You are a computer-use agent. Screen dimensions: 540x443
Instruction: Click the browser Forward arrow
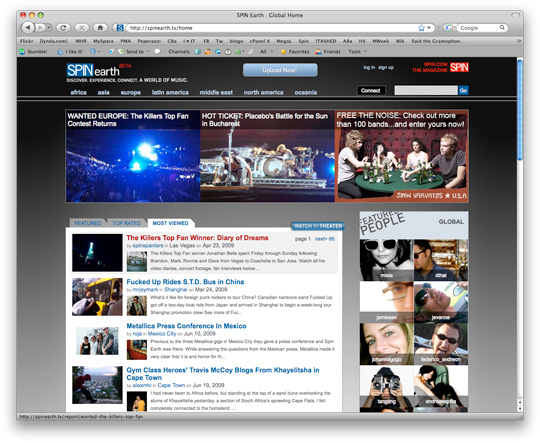40,28
